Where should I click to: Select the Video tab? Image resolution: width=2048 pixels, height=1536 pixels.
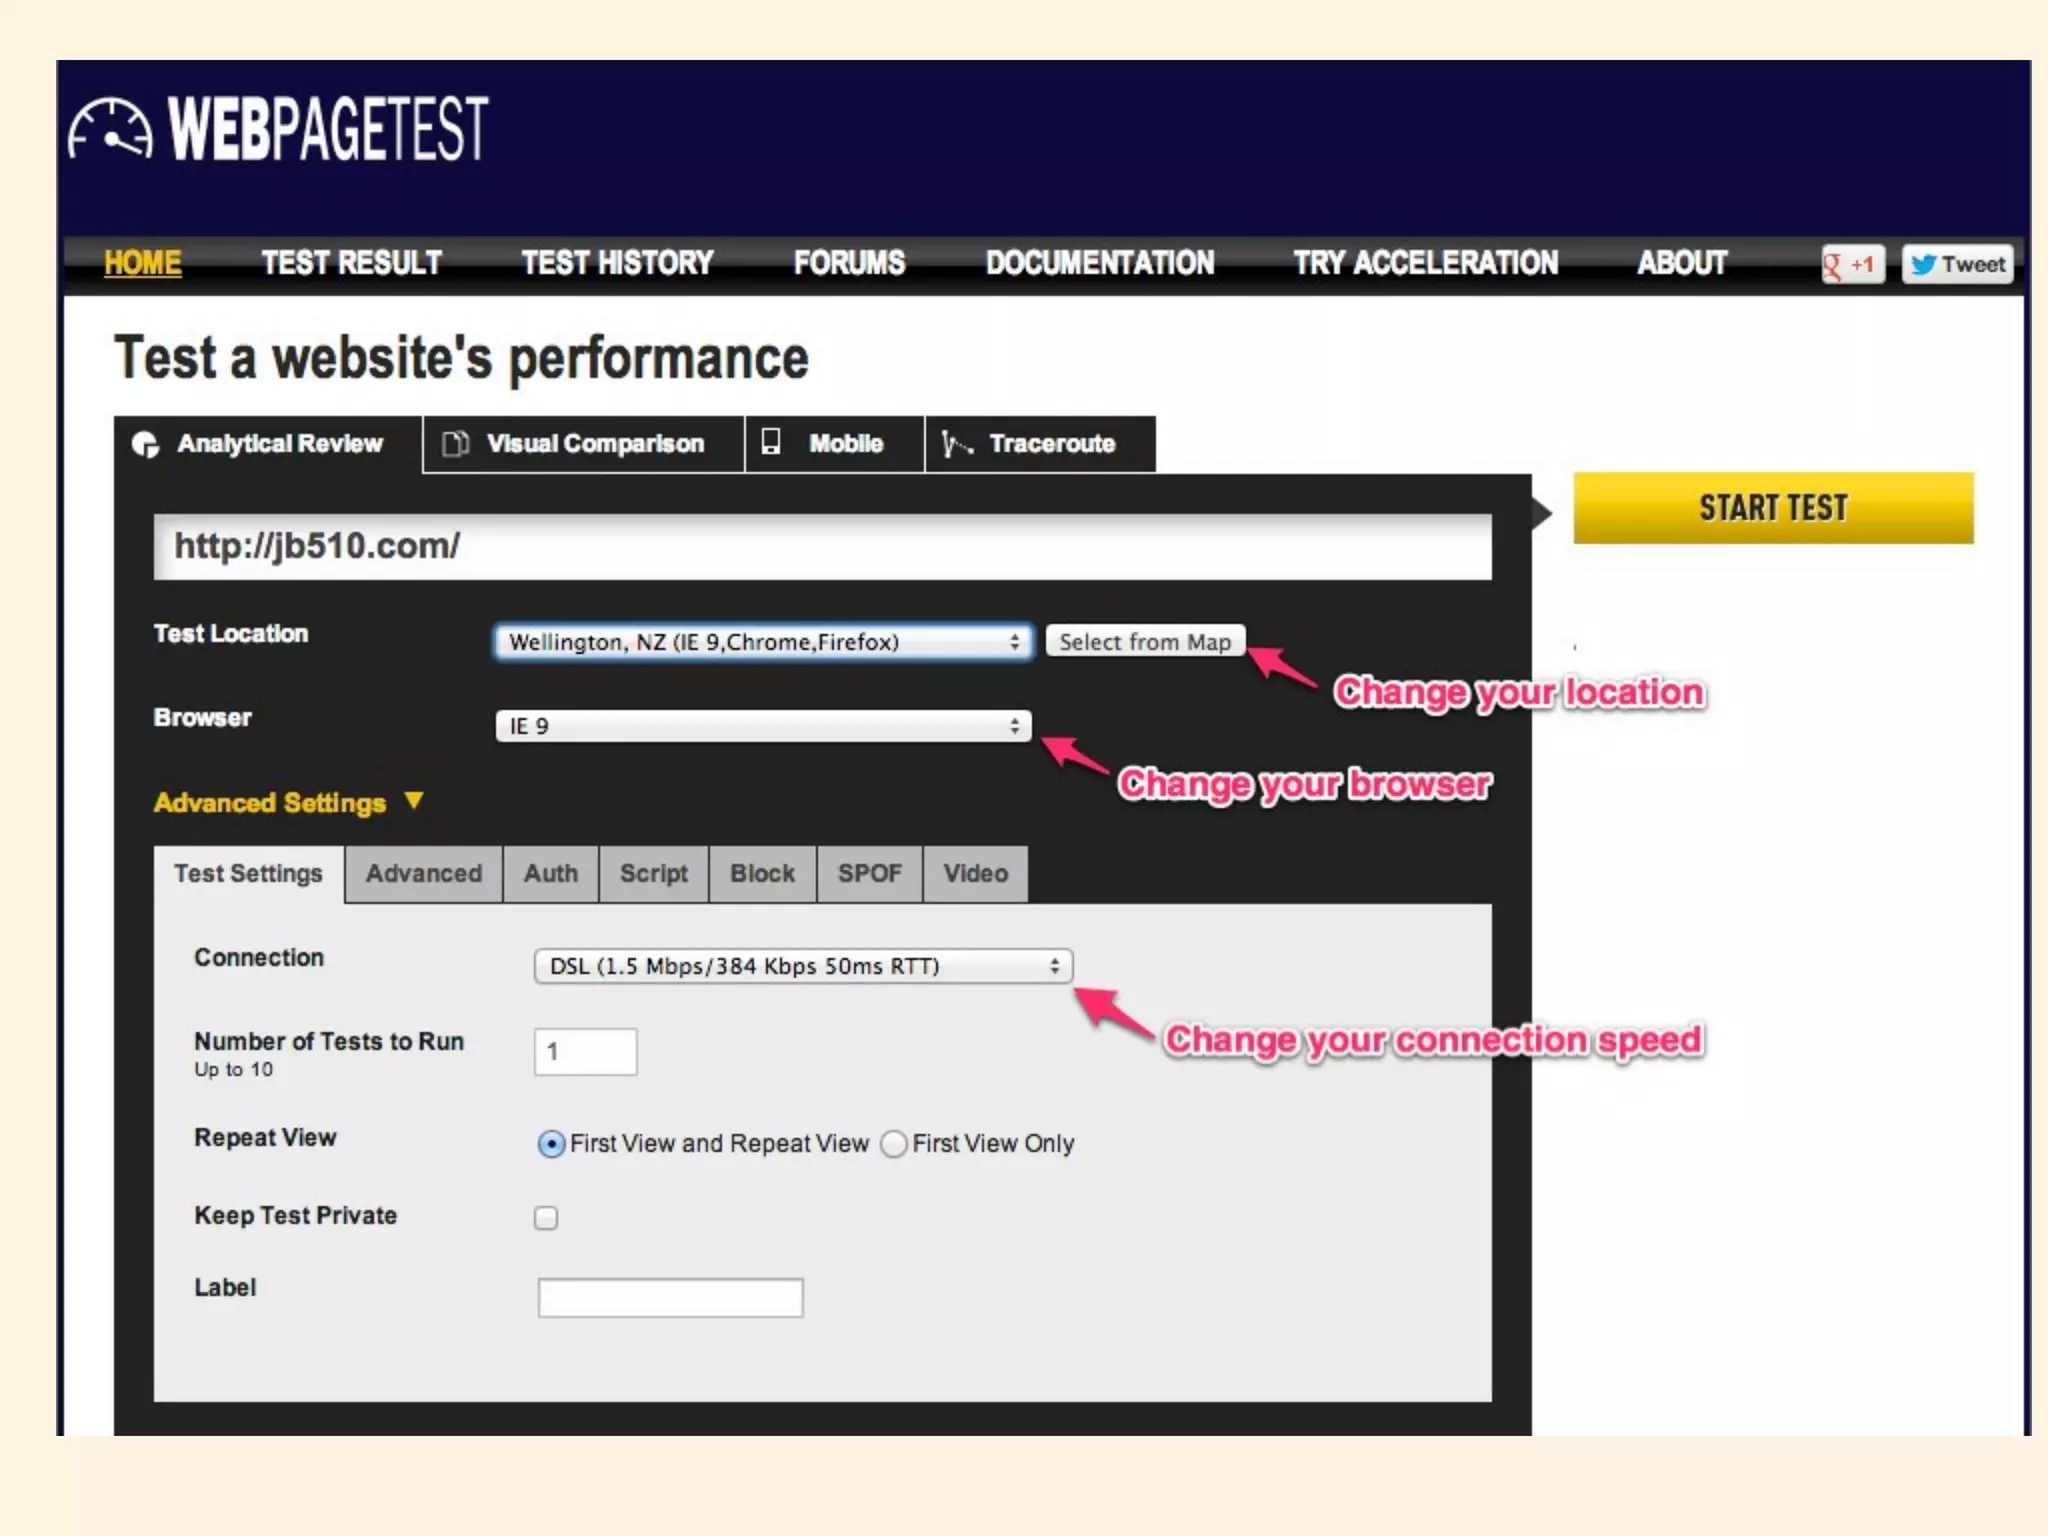(976, 874)
